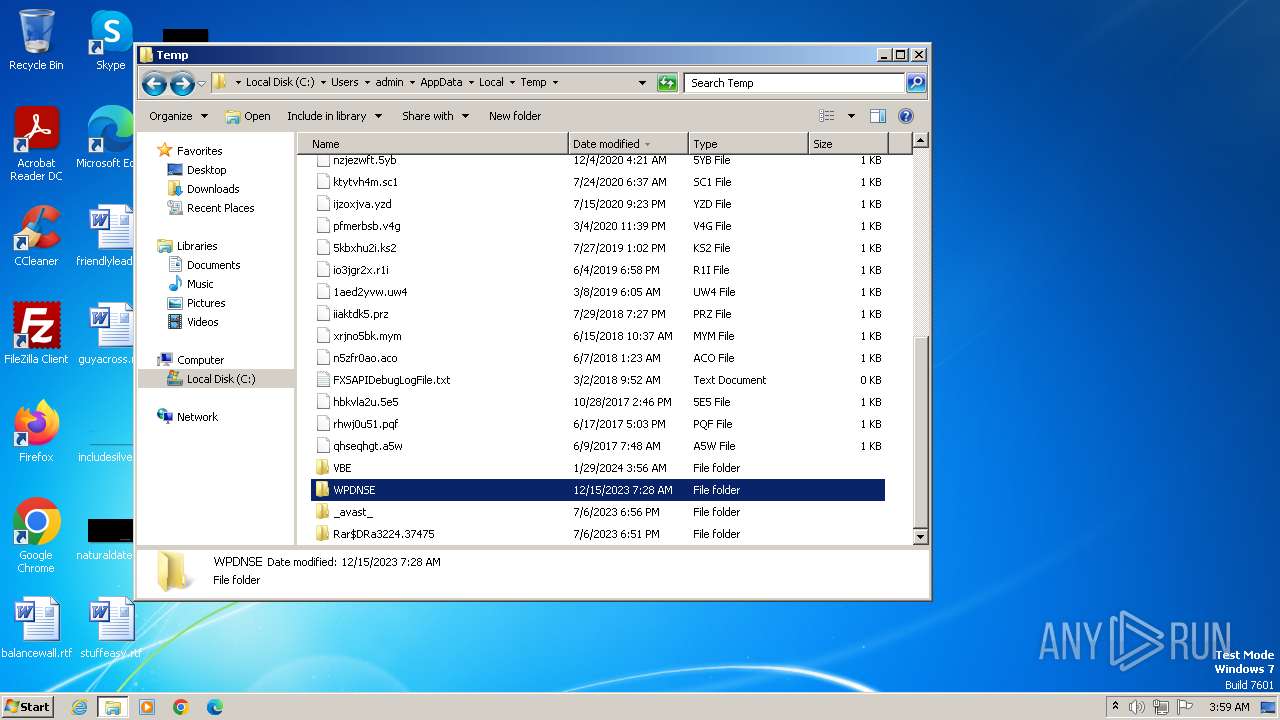Open FileZilla Client desktop icon

click(x=36, y=334)
